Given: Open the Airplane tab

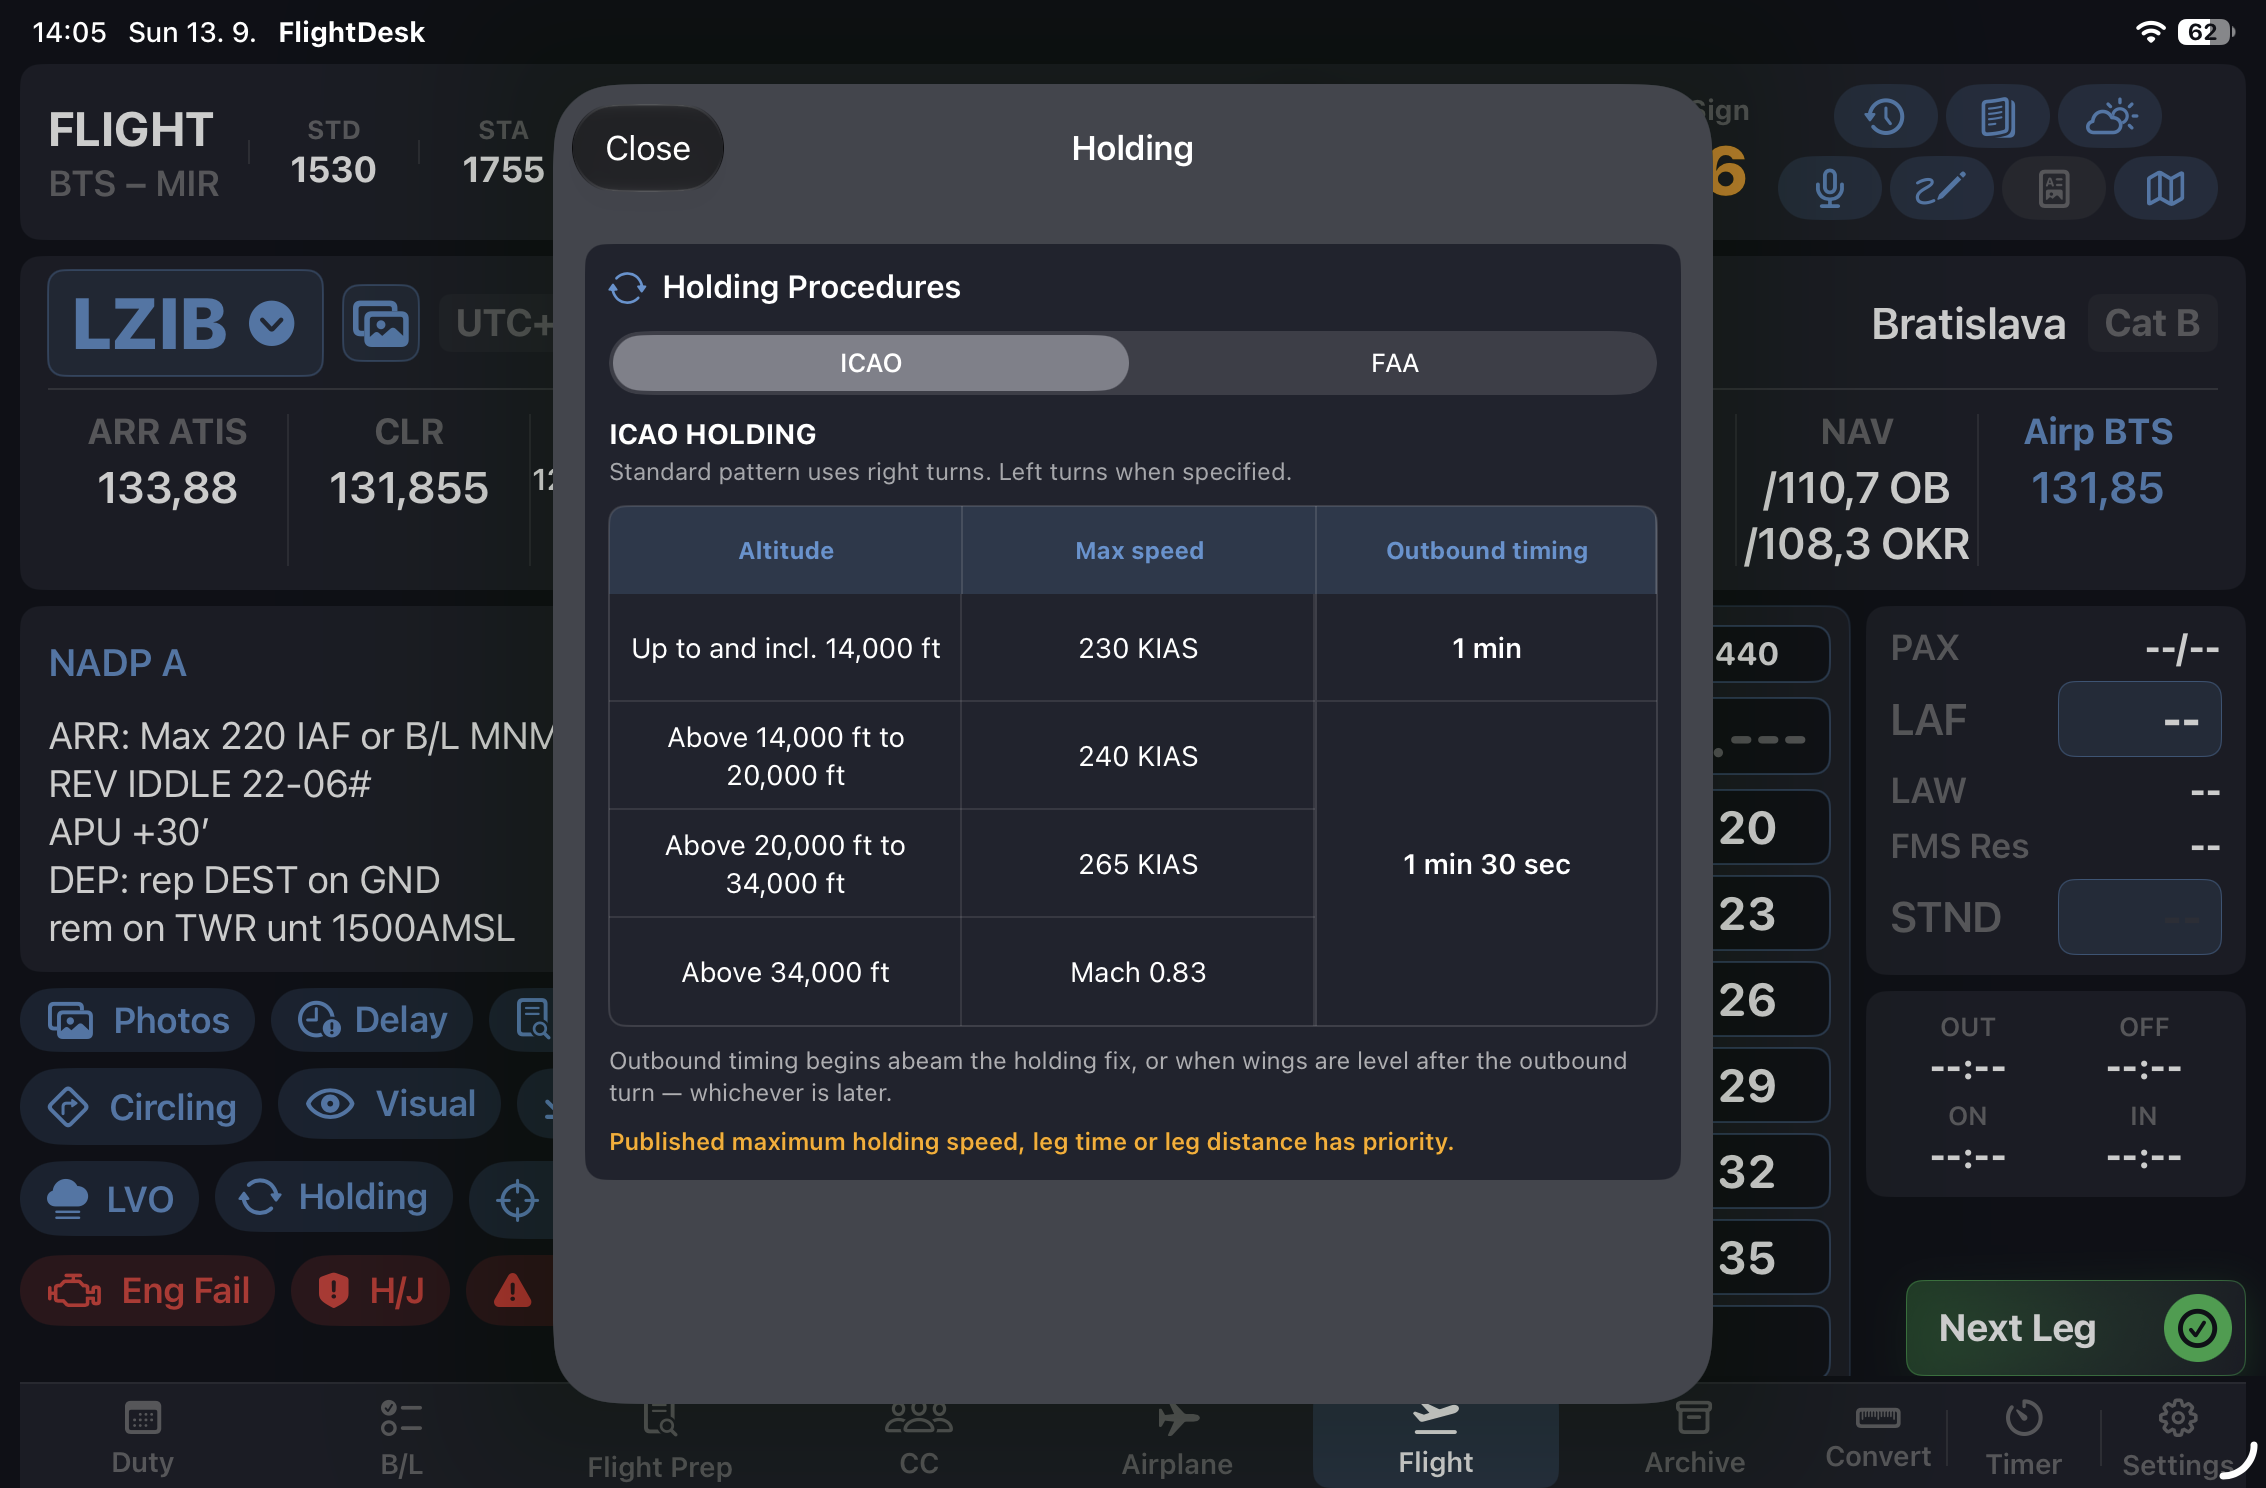Looking at the screenshot, I should point(1177,1439).
